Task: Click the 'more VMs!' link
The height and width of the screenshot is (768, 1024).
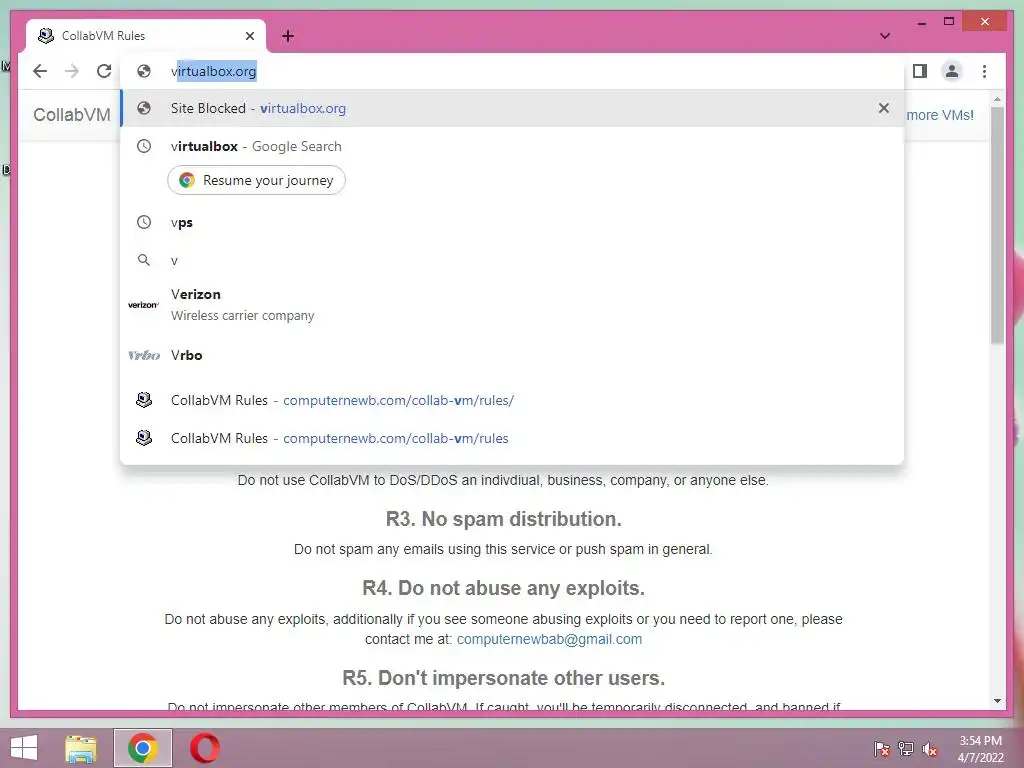Action: click(940, 115)
